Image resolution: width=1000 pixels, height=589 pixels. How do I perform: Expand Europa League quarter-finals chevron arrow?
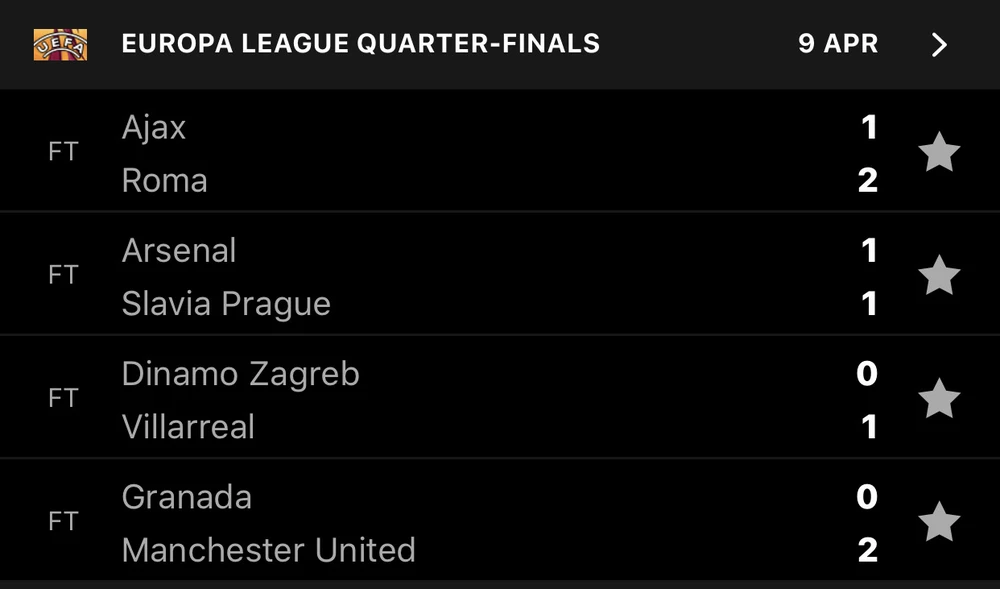point(939,45)
